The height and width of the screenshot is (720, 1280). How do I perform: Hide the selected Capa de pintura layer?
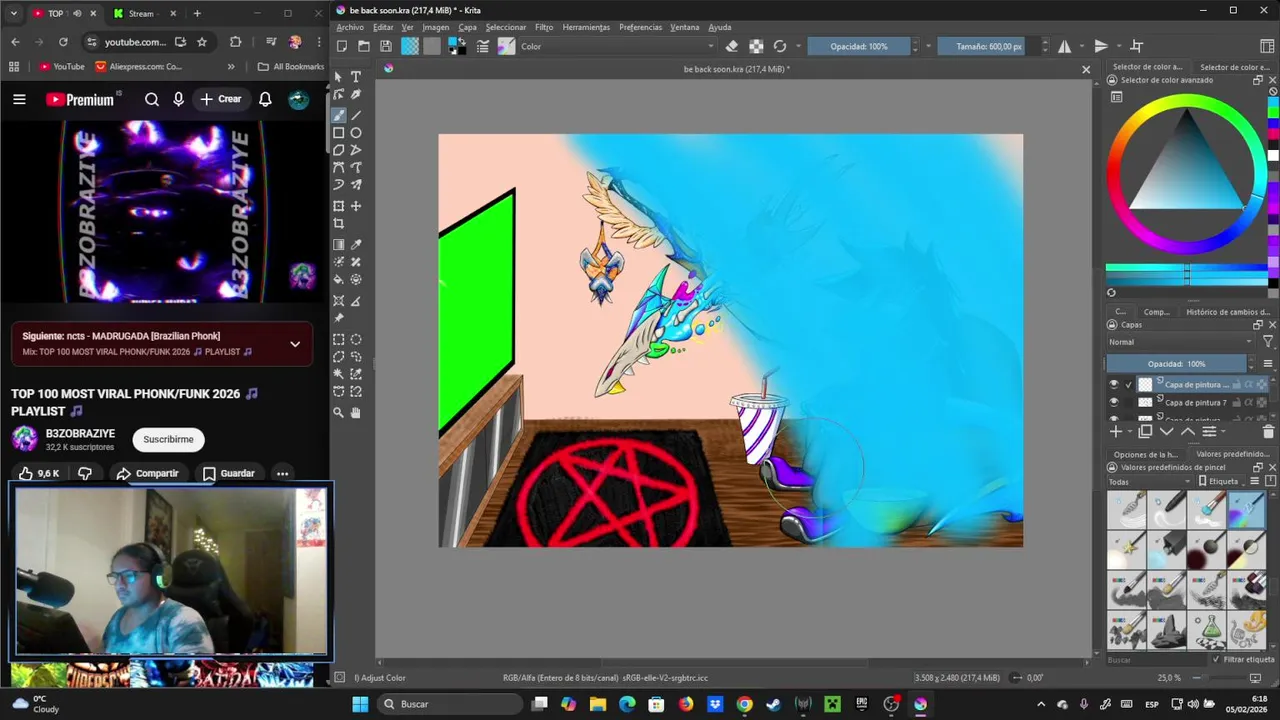(1114, 384)
